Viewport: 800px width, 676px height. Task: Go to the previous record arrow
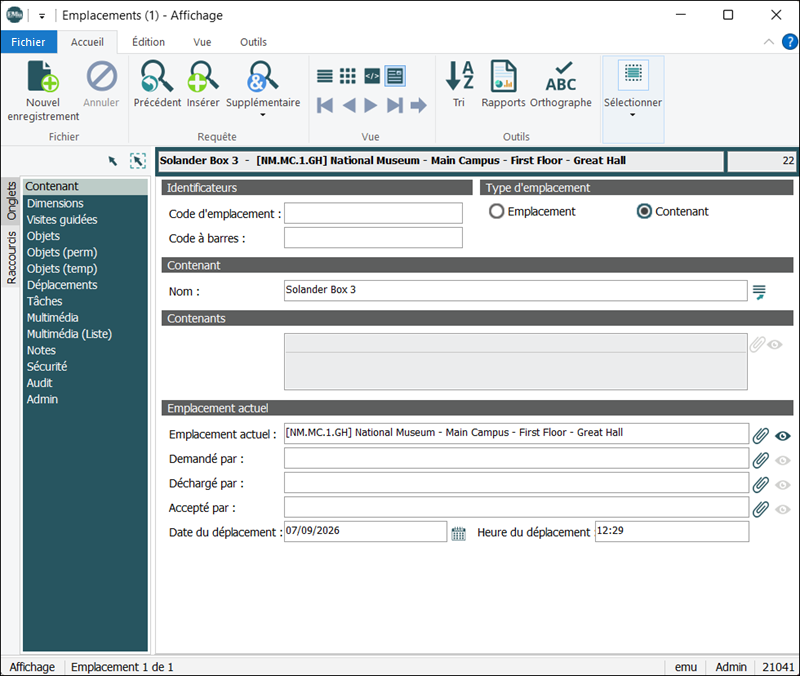click(x=349, y=106)
